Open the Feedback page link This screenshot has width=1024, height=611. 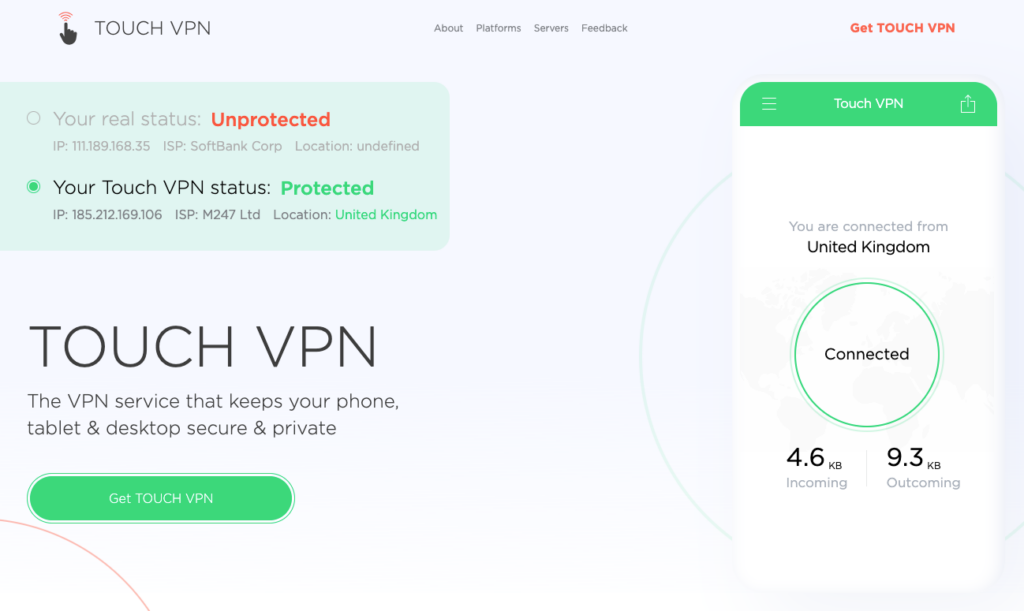coord(604,28)
